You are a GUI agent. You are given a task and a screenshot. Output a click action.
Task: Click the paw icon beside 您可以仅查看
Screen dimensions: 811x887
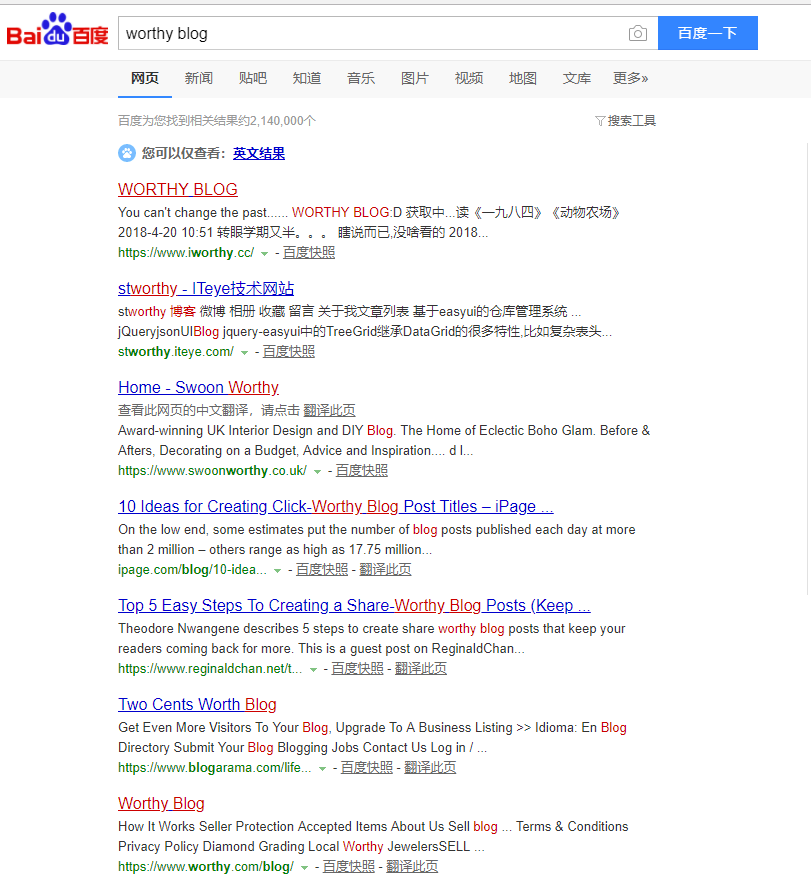tap(127, 153)
